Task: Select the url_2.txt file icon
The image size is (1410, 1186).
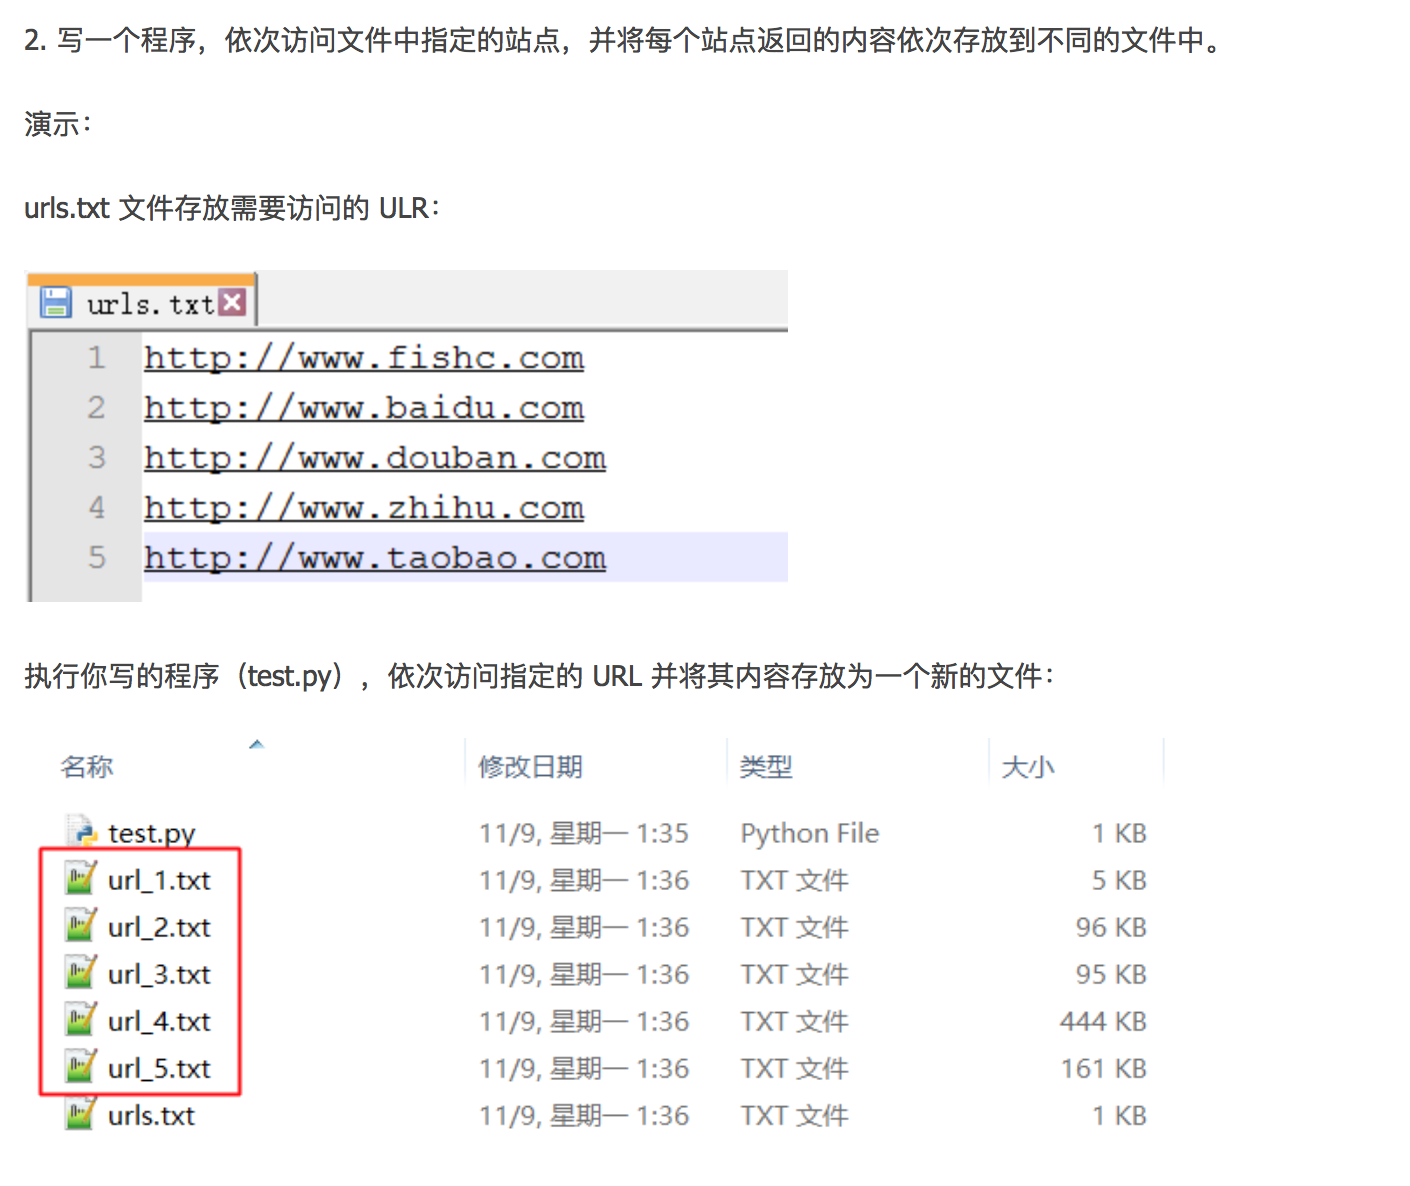Action: tap(80, 926)
